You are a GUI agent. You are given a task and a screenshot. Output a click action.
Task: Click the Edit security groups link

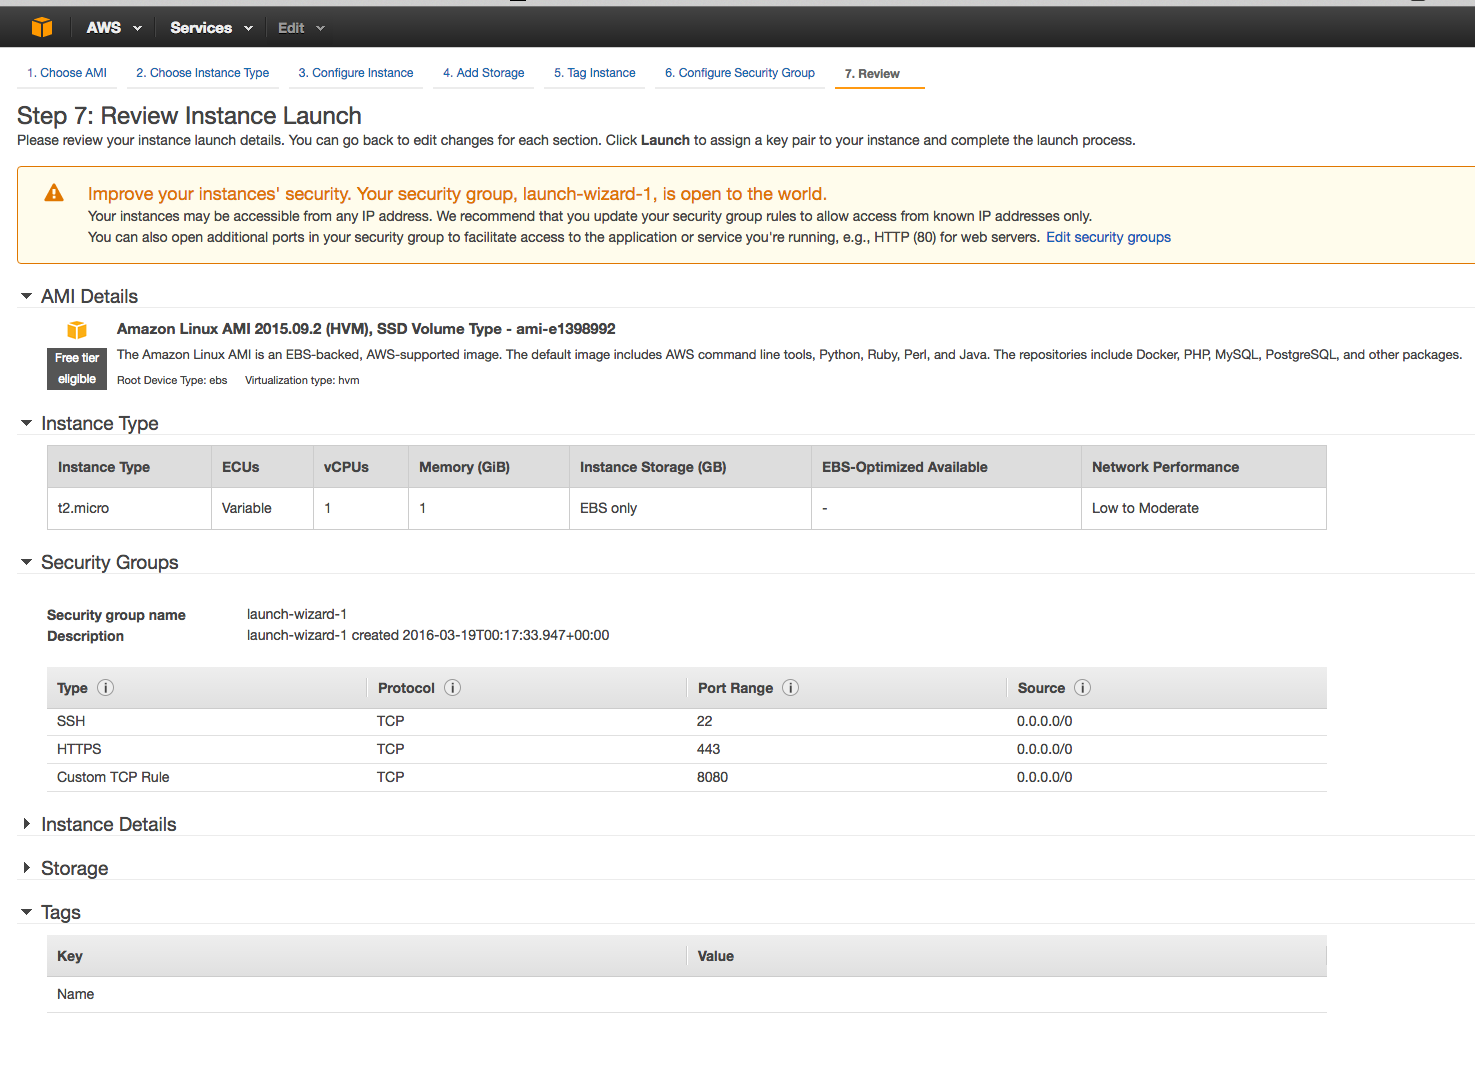tap(1108, 237)
